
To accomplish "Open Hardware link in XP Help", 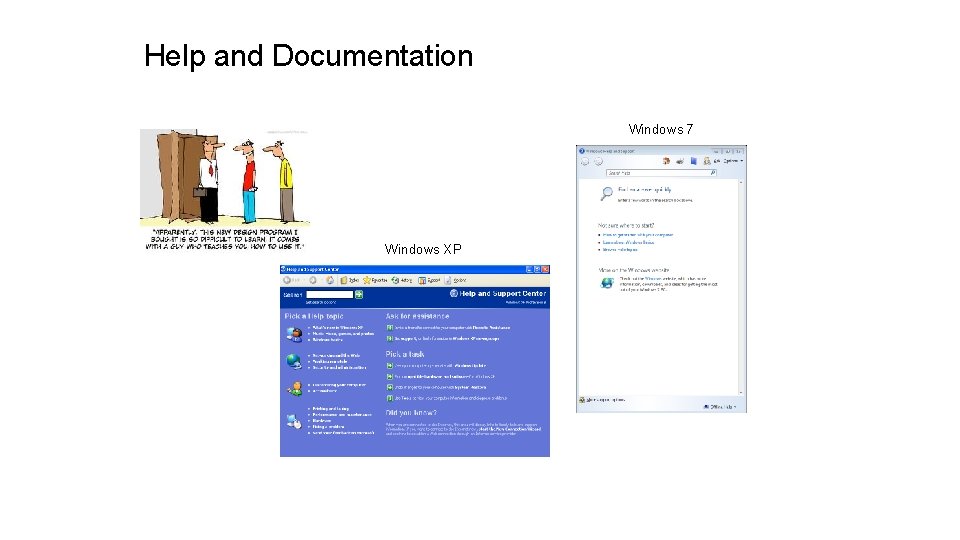I will coord(321,421).
